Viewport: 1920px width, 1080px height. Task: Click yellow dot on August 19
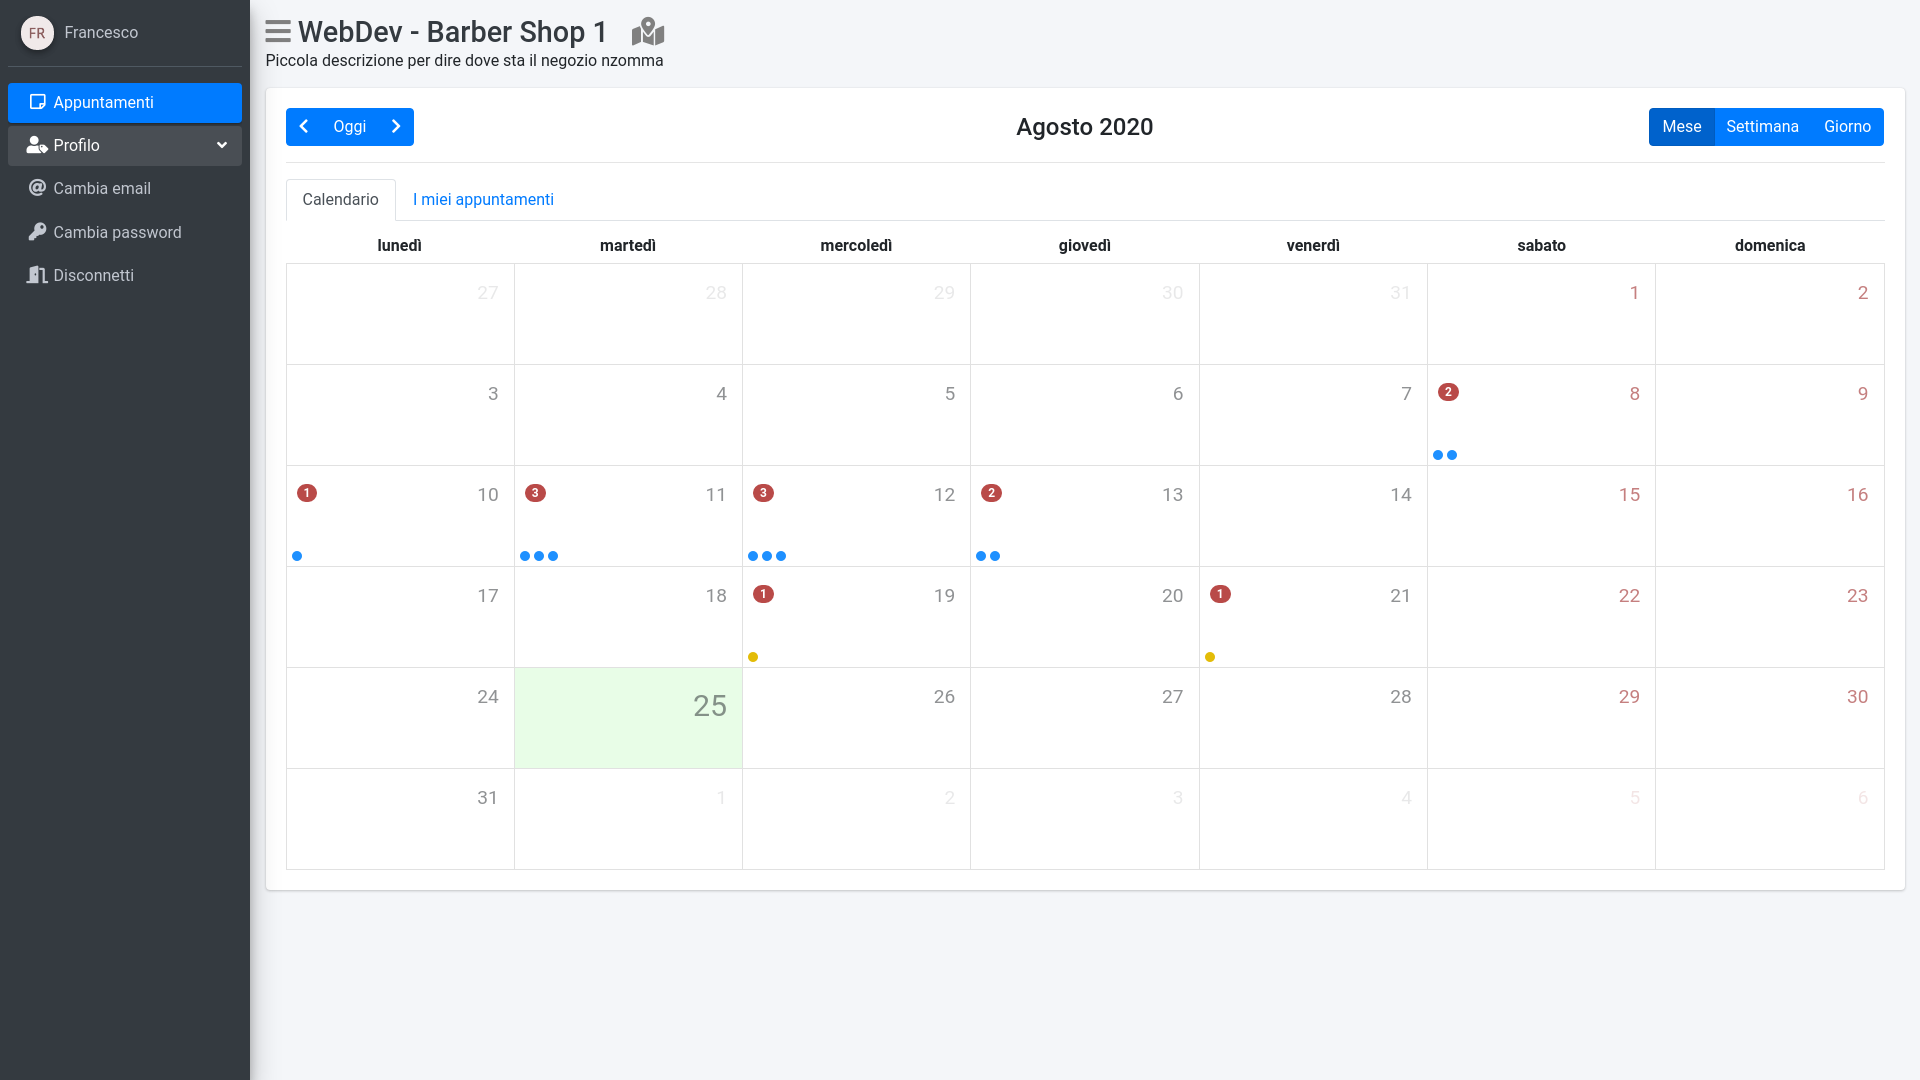point(753,657)
